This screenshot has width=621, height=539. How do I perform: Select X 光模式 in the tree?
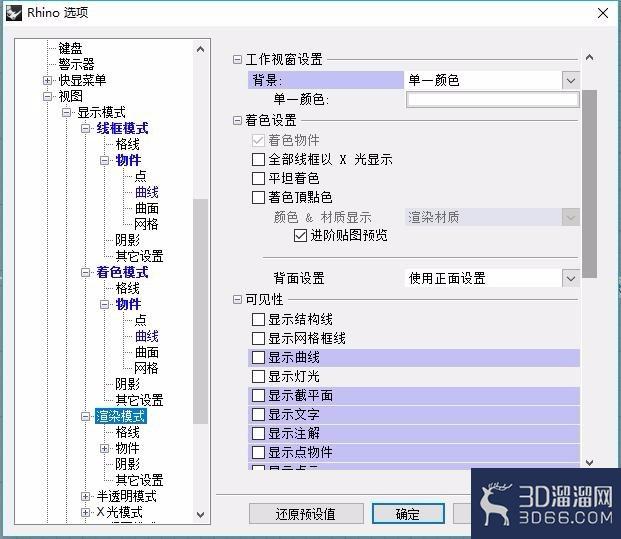120,512
